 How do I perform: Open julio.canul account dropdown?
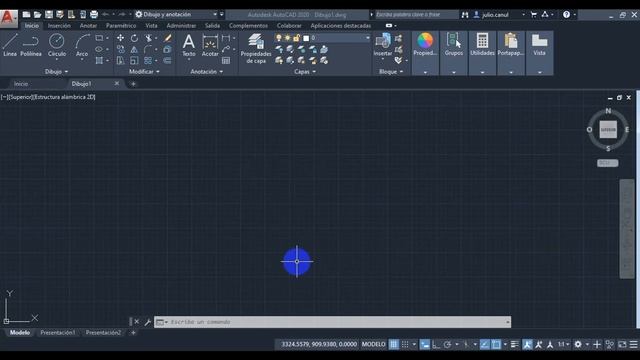[499, 15]
